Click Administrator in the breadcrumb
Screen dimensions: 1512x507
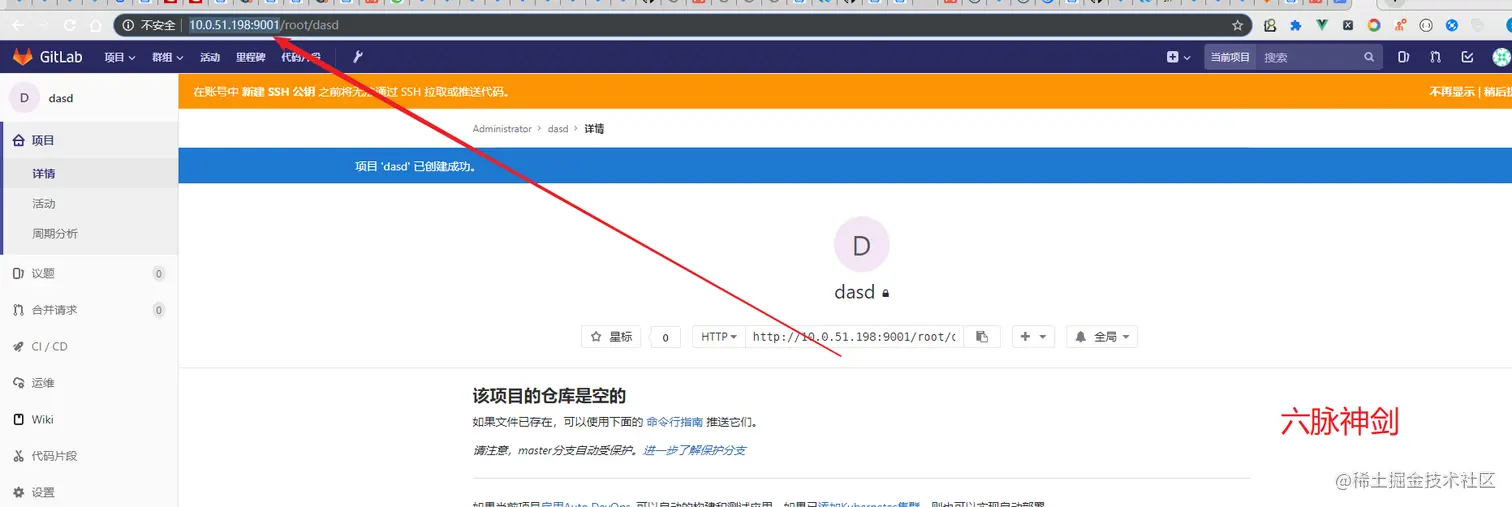click(x=502, y=129)
